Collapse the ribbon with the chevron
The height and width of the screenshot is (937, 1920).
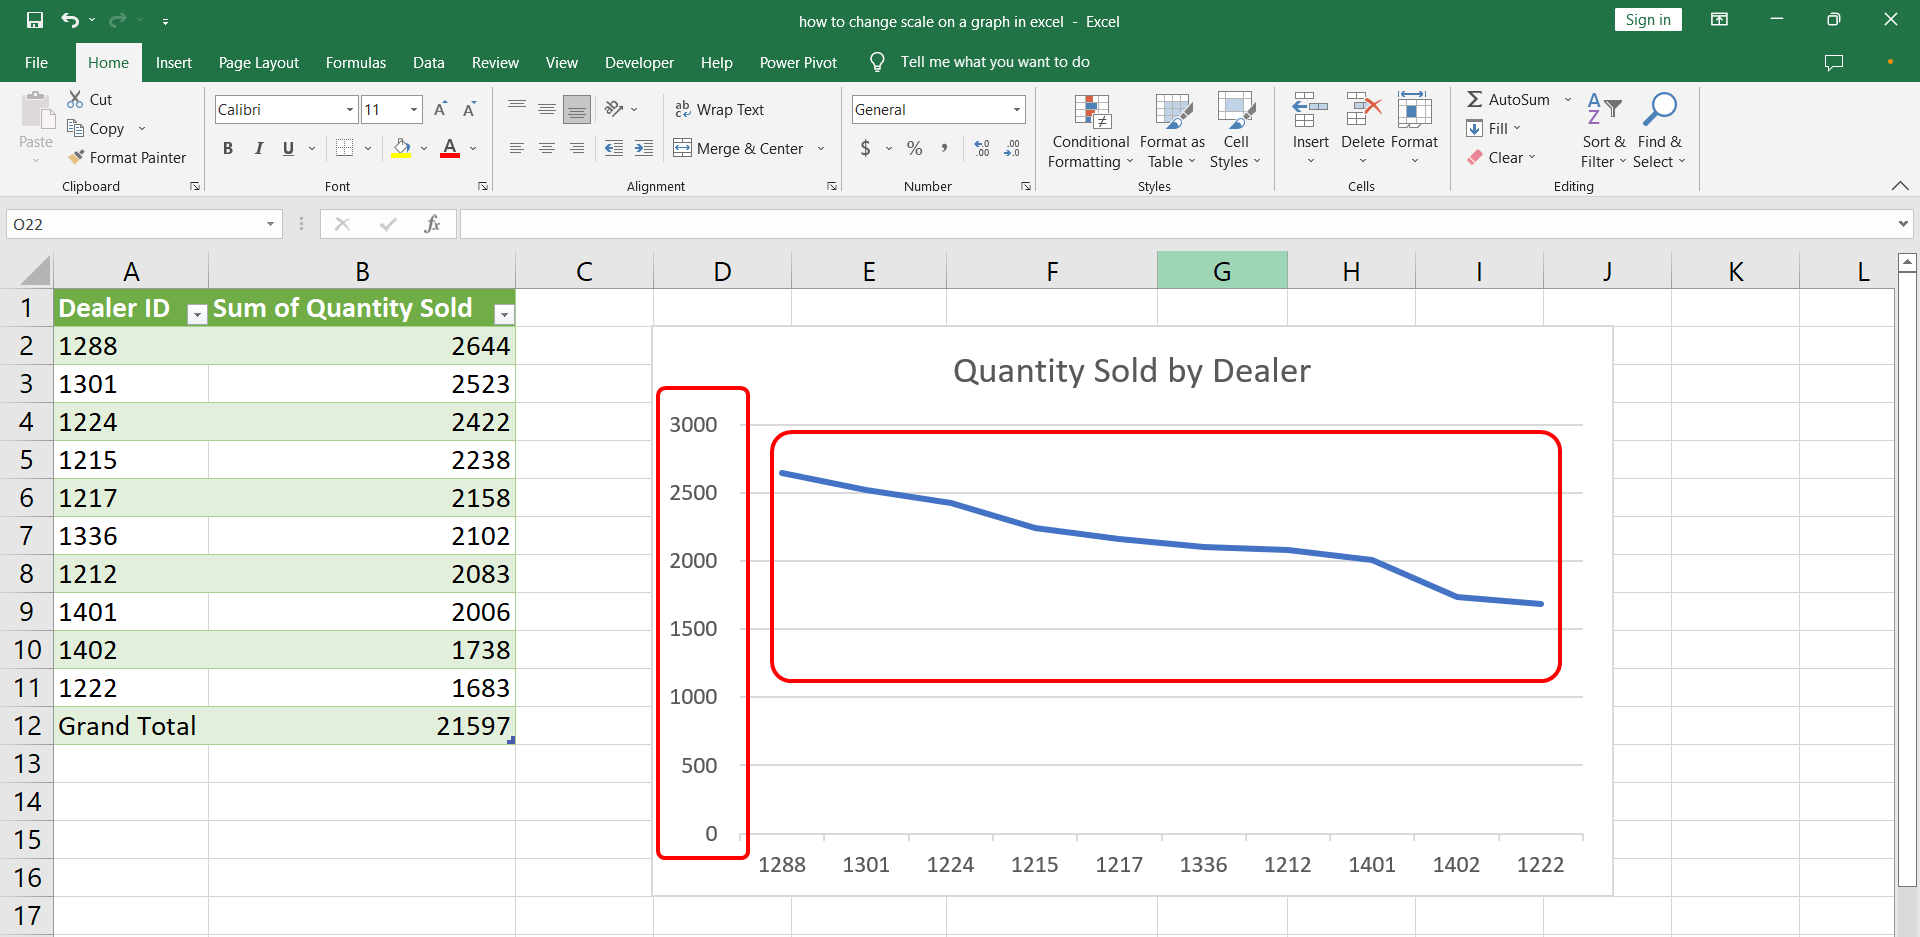click(x=1900, y=186)
